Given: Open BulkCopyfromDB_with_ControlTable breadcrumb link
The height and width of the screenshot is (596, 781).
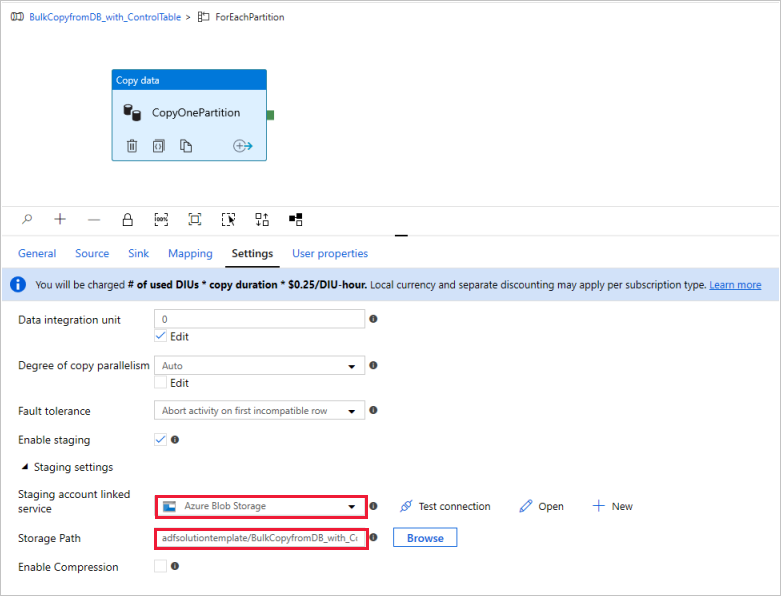Looking at the screenshot, I should 105,17.
